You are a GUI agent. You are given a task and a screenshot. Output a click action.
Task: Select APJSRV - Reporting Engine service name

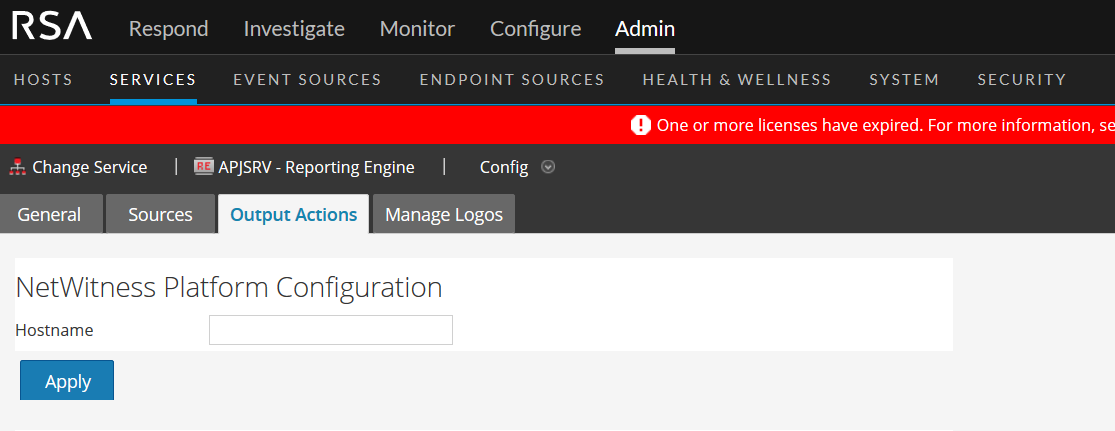click(x=316, y=167)
